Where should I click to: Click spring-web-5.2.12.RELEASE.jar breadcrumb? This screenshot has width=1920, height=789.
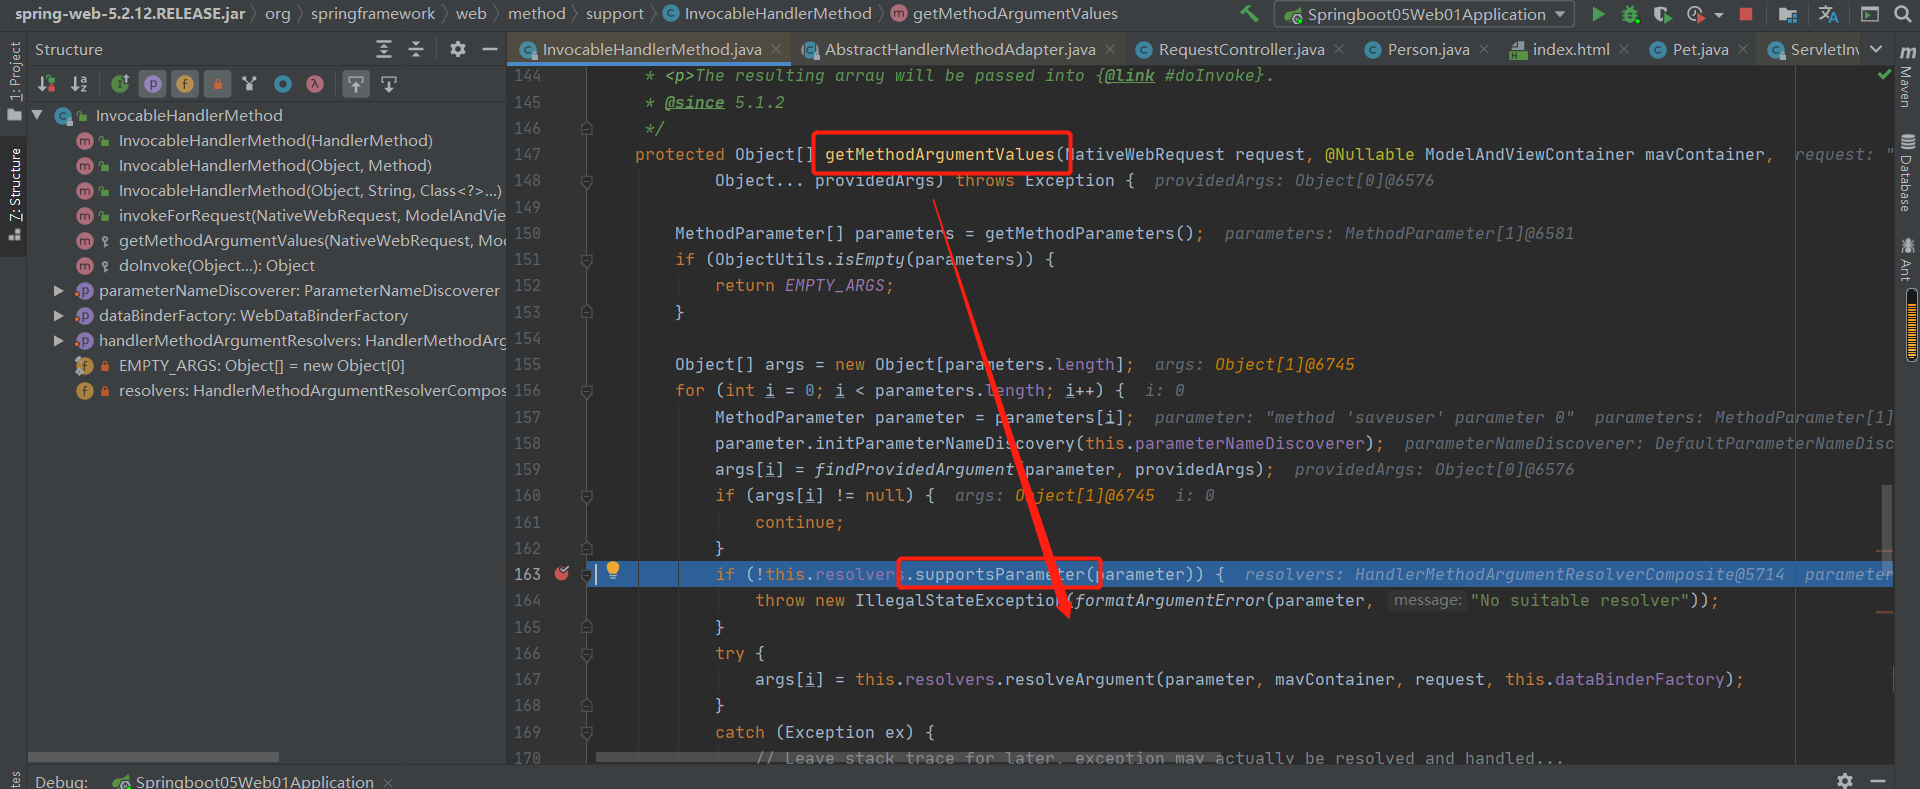pyautogui.click(x=130, y=14)
